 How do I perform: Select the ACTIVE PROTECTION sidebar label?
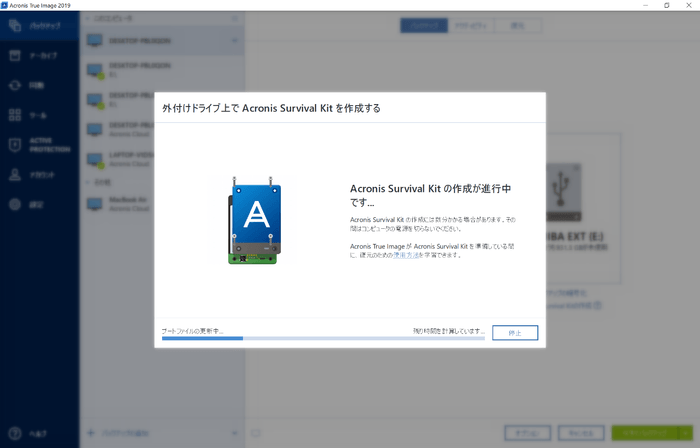point(50,145)
